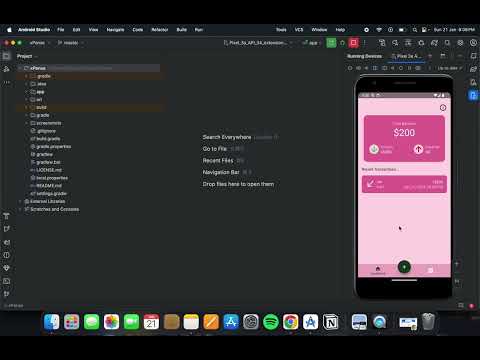Switch to the Pixel 3a device tab

coord(407,56)
